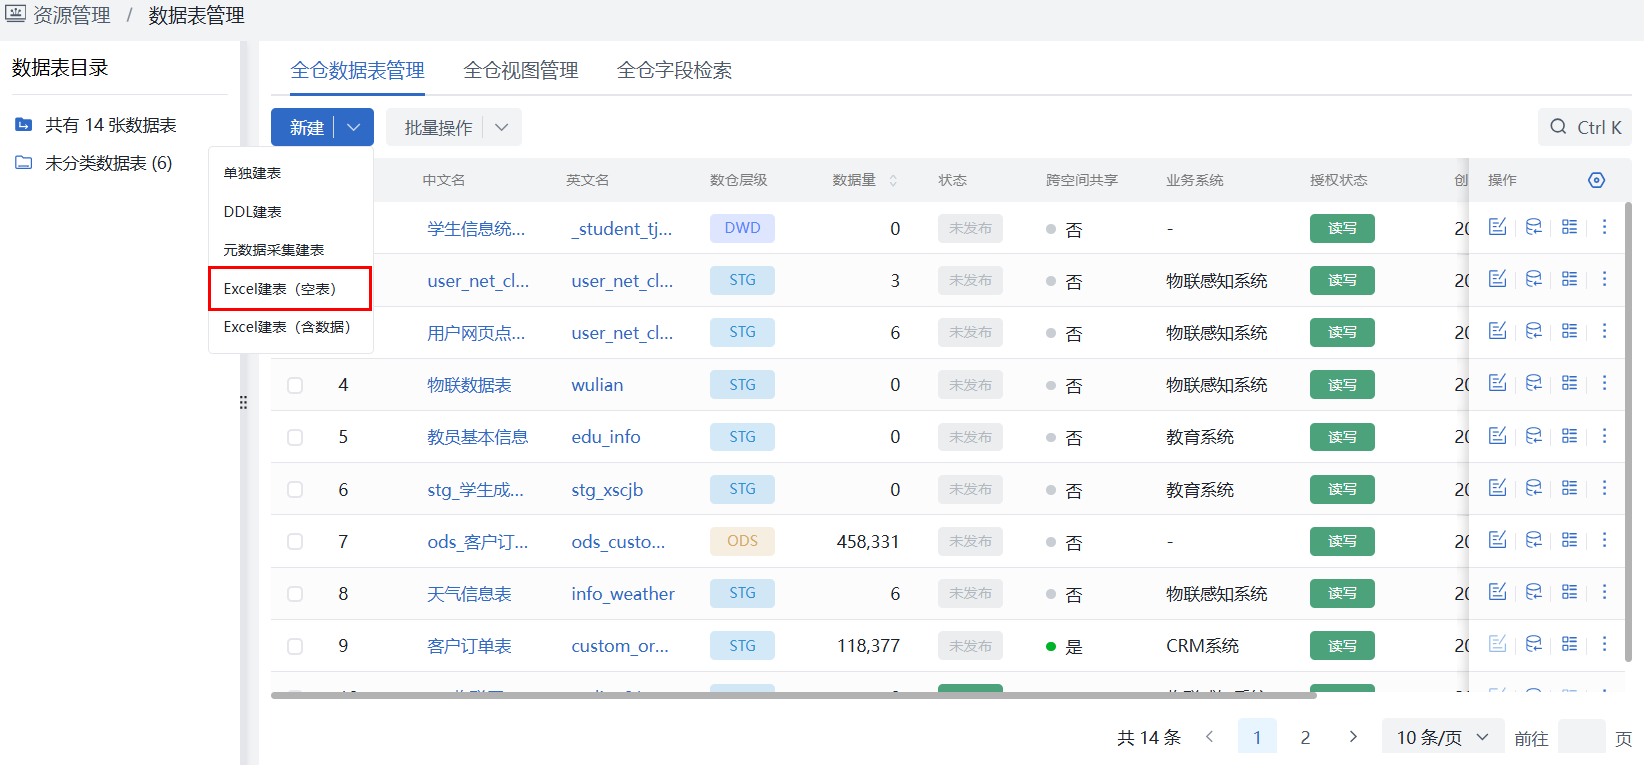Open 客户订单表 table link
This screenshot has width=1644, height=765.
point(469,646)
